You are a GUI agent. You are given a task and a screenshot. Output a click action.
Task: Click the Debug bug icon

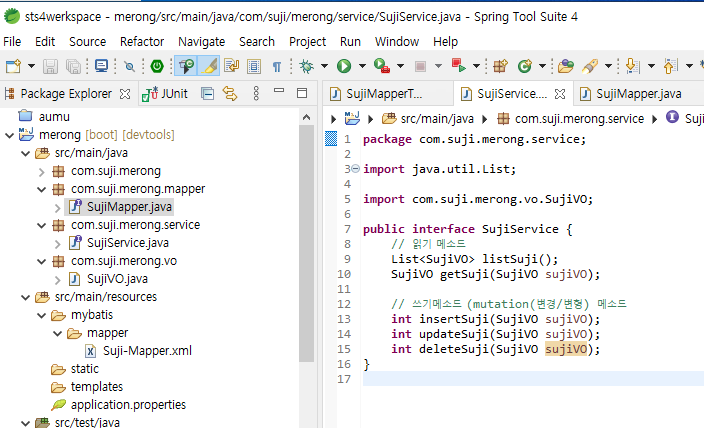point(307,66)
